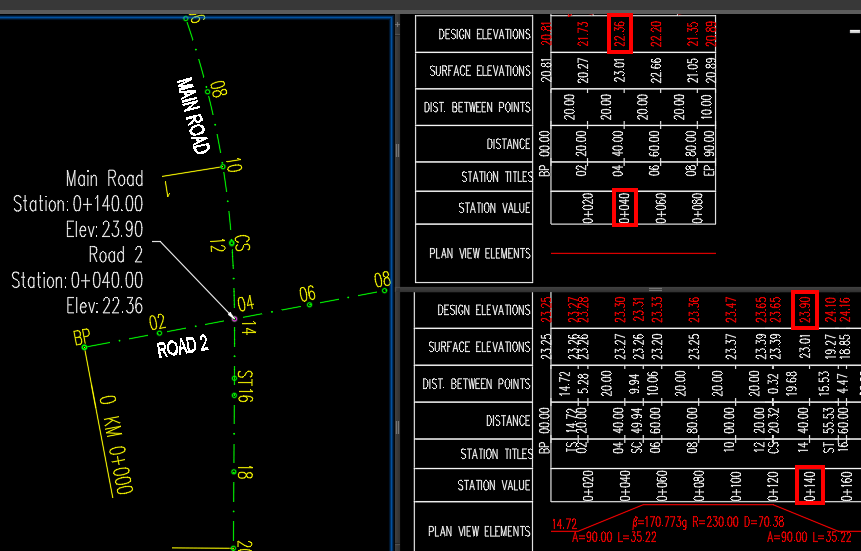The image size is (861, 551).
Task: Select the yellow CS label on Main Road
Action: tap(242, 243)
